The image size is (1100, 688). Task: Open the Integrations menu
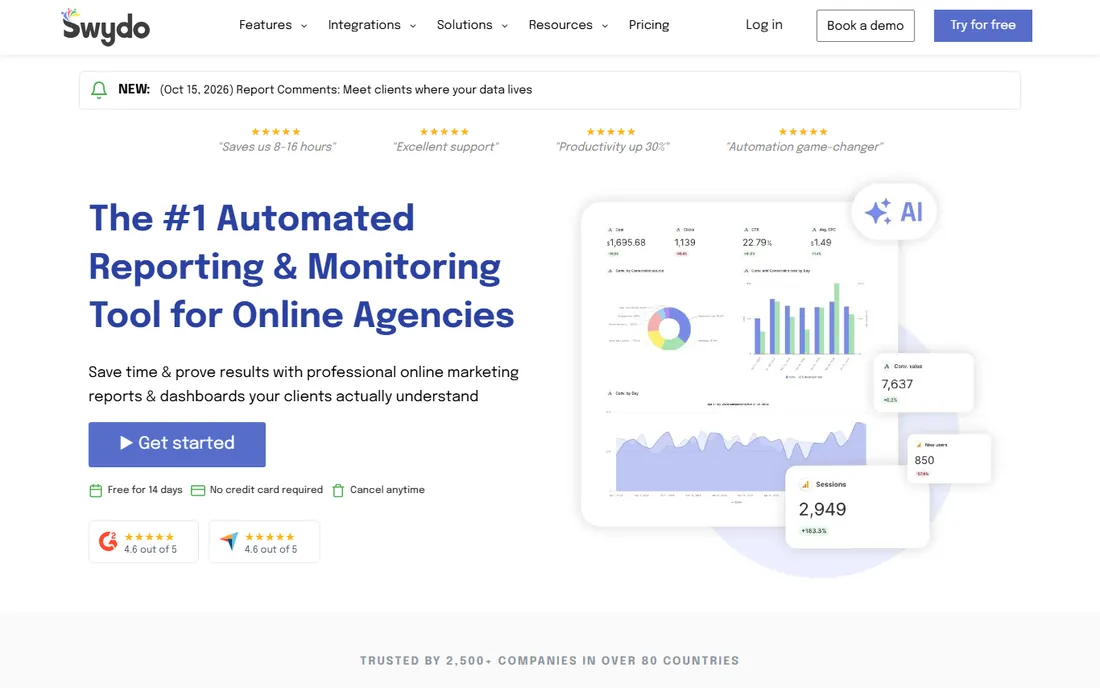tap(364, 25)
